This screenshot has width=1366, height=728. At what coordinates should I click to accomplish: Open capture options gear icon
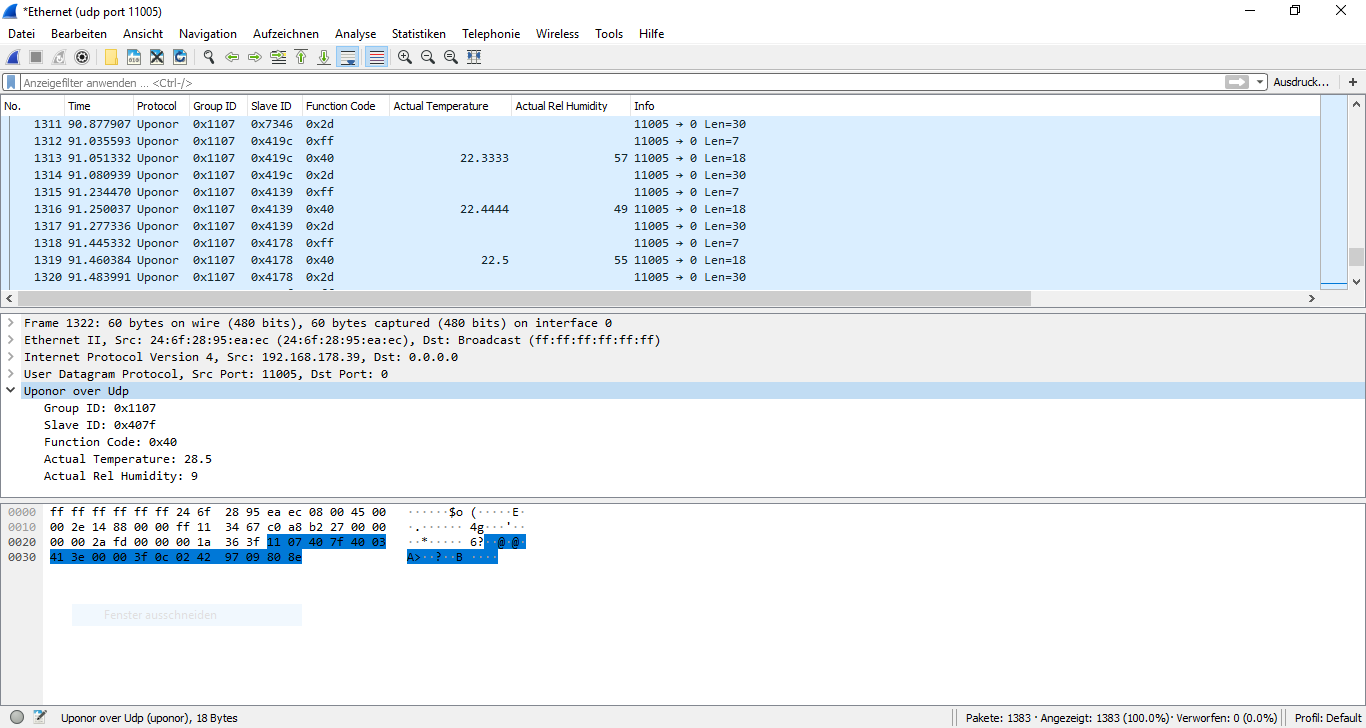coord(82,57)
